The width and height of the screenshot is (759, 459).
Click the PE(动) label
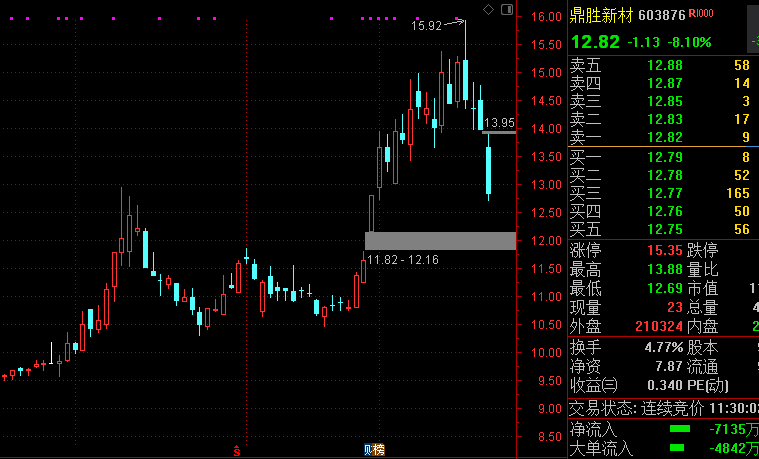click(708, 385)
